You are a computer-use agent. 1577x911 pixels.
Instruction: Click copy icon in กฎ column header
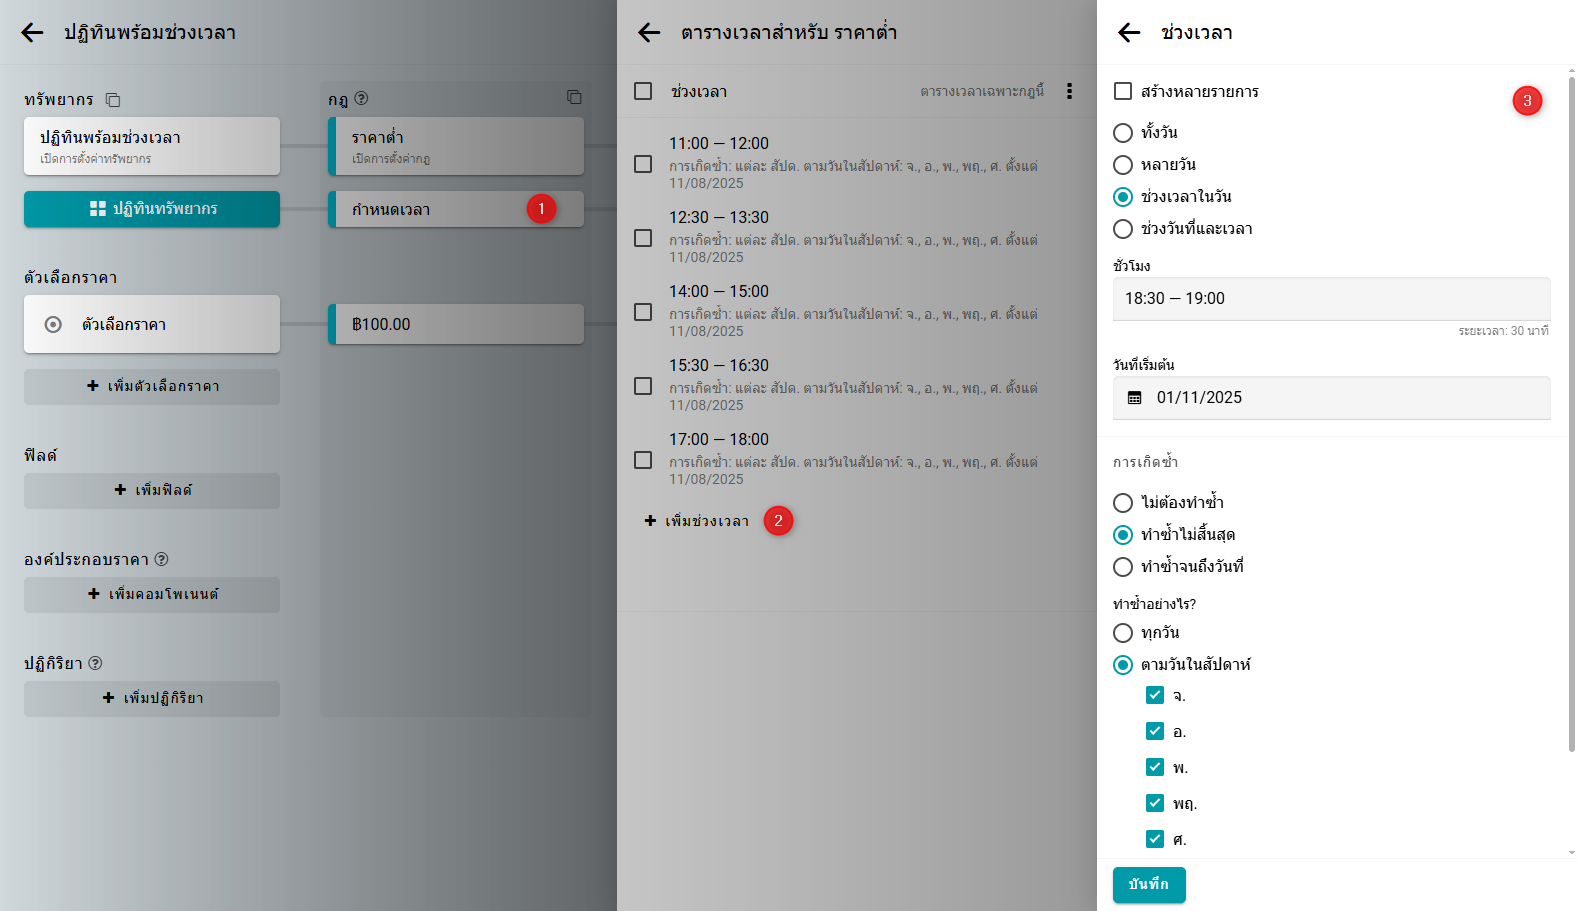[574, 97]
